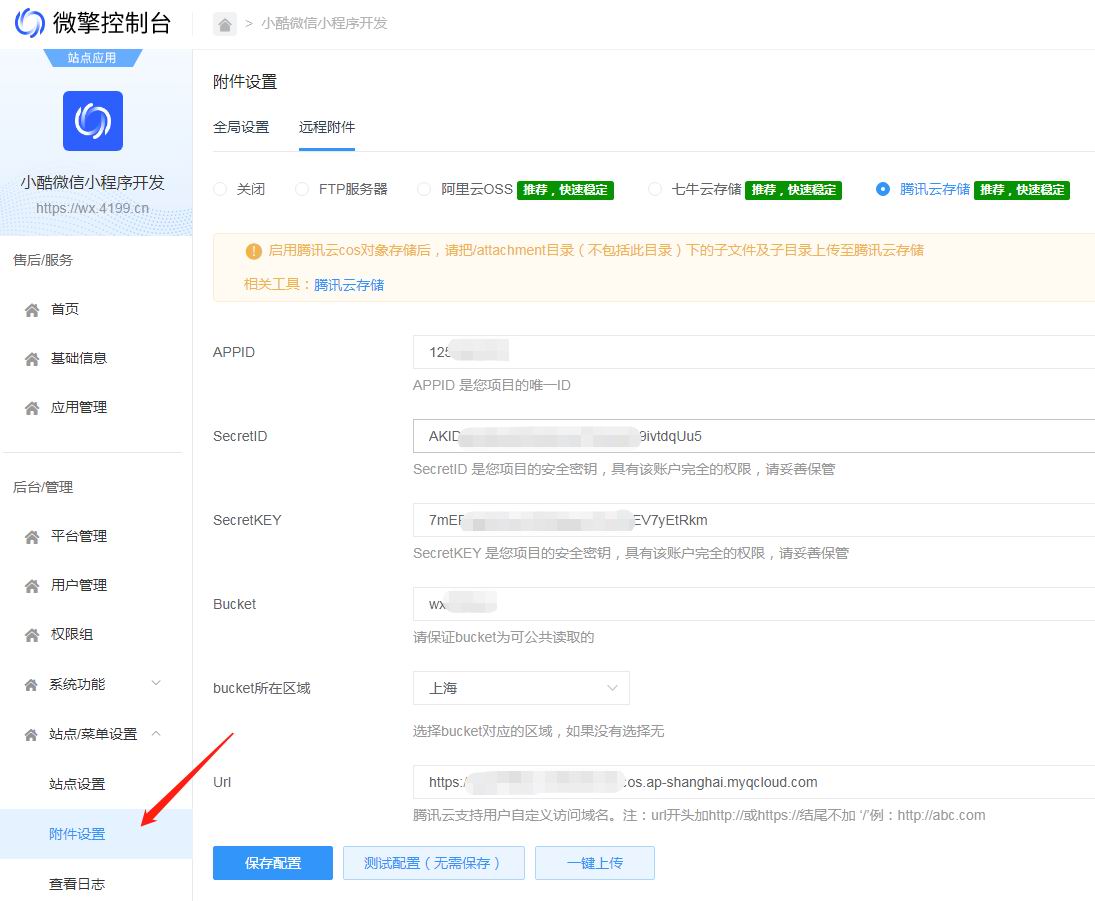Click 后台/管理 section header
Image resolution: width=1095 pixels, height=901 pixels.
point(43,488)
